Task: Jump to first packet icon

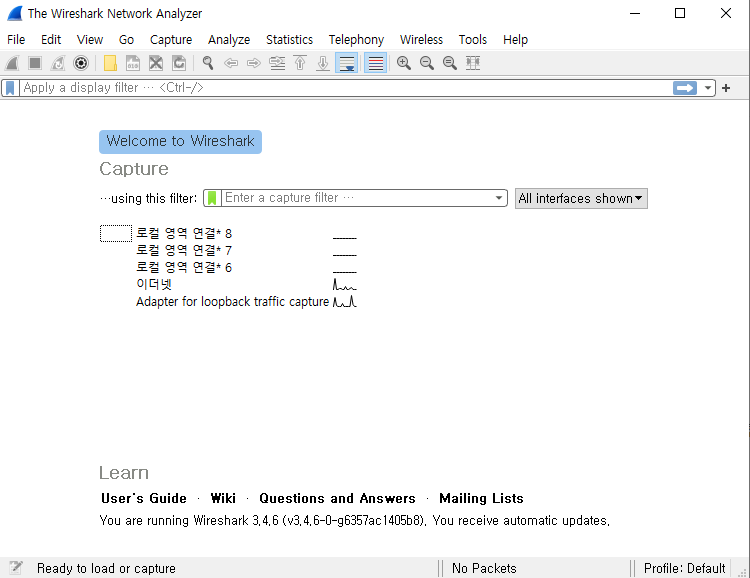Action: 300,63
